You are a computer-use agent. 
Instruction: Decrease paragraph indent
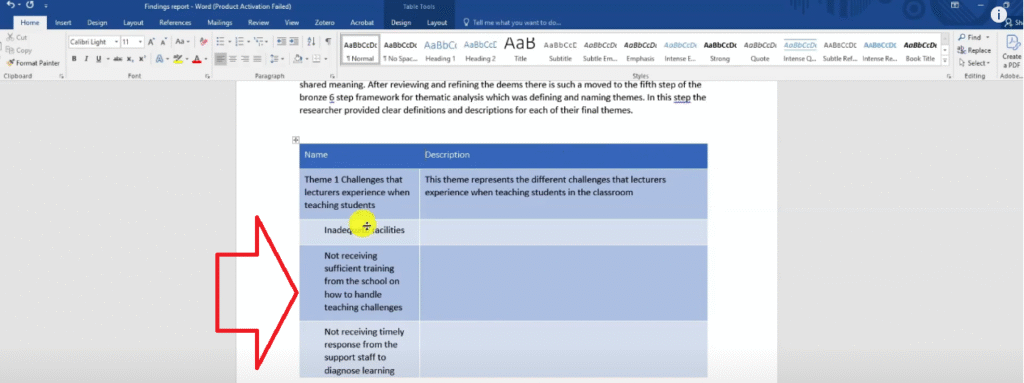coord(281,42)
